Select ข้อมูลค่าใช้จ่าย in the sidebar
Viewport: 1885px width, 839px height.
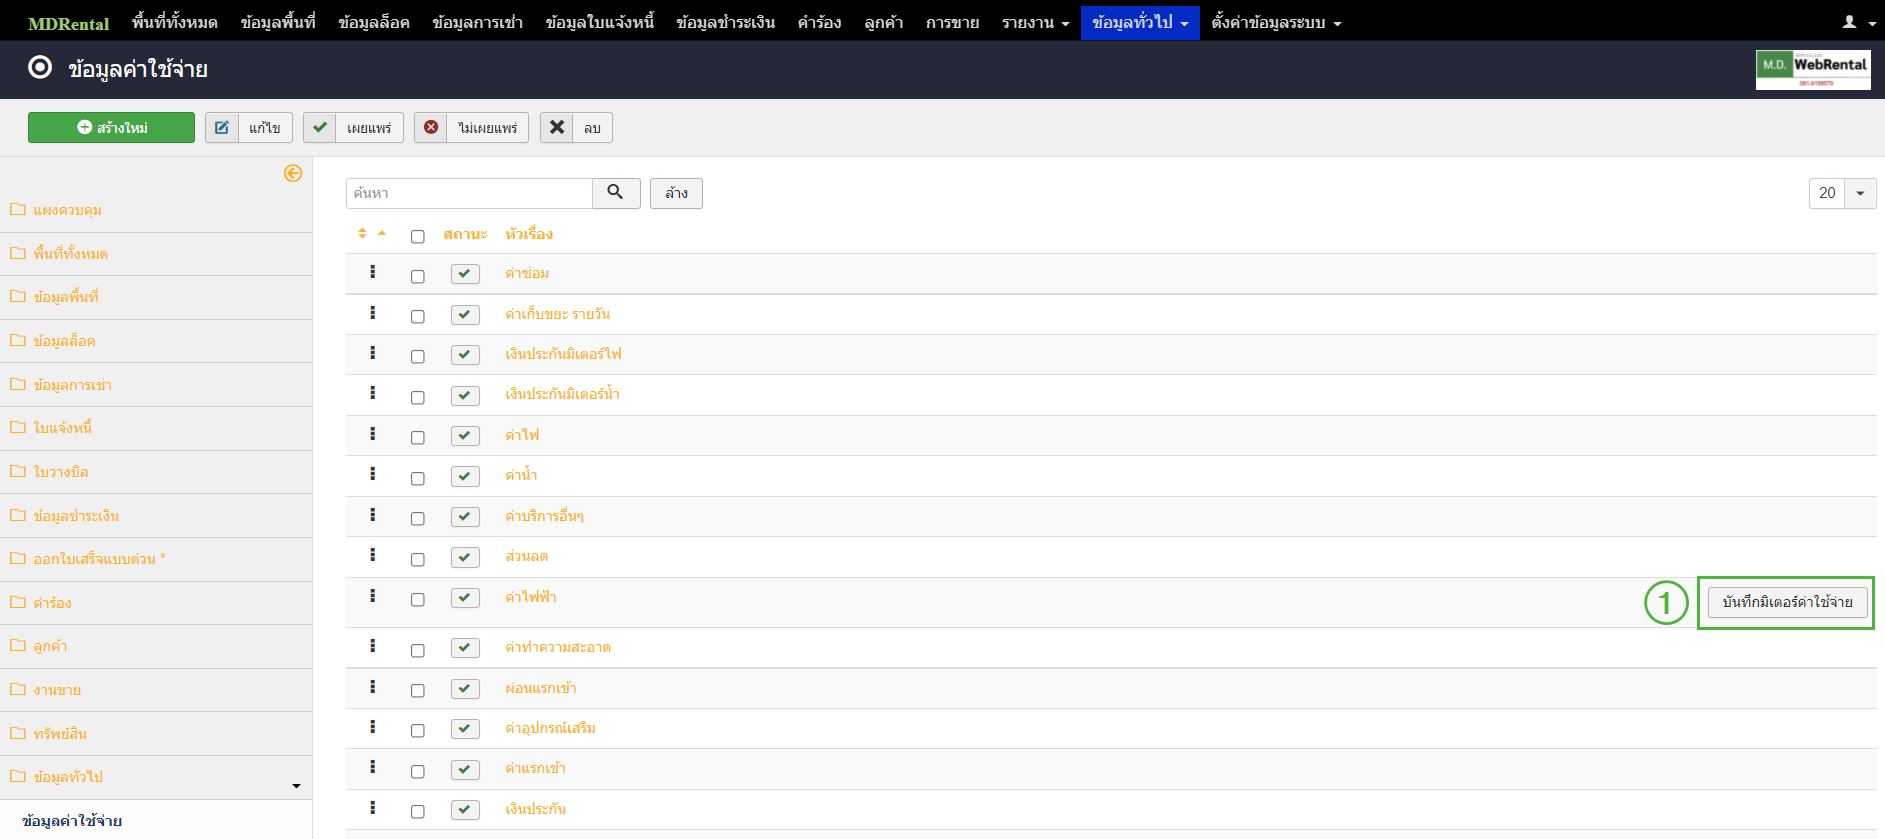[72, 821]
